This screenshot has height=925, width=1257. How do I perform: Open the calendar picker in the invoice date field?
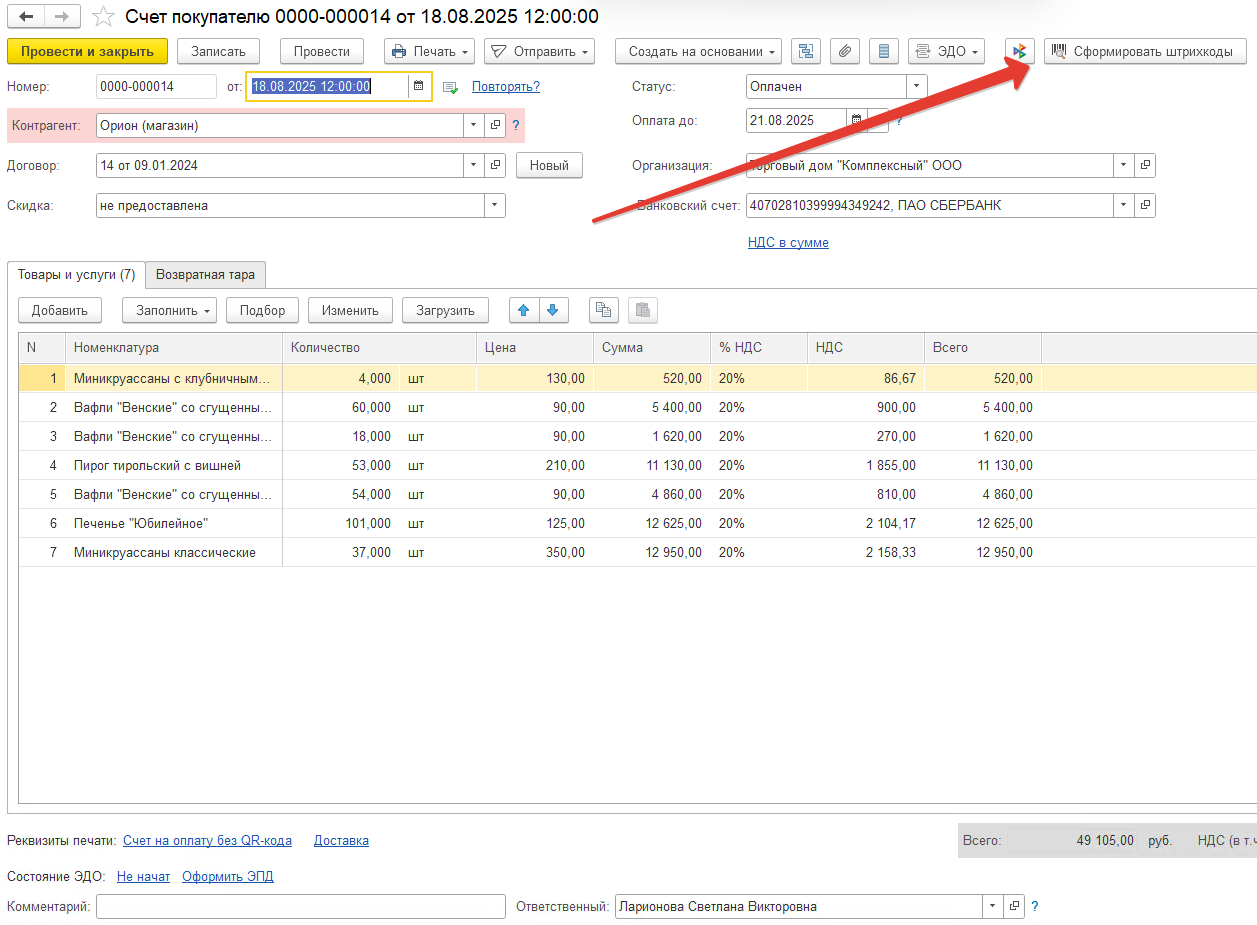tap(419, 87)
